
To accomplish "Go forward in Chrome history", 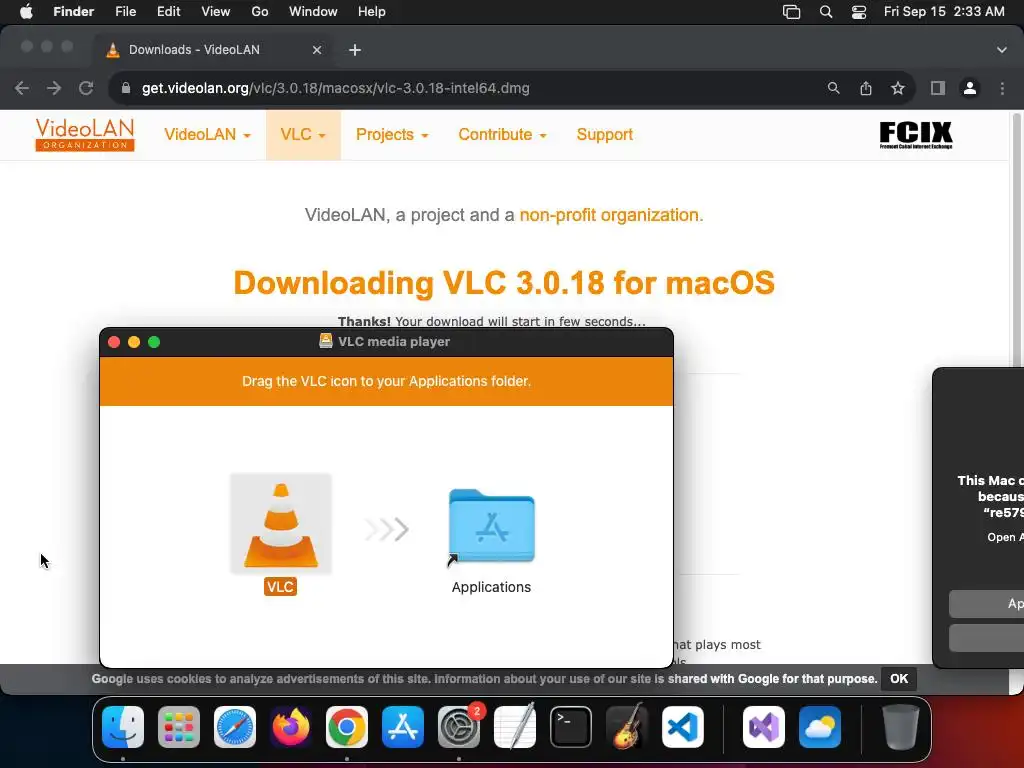I will coord(54,88).
